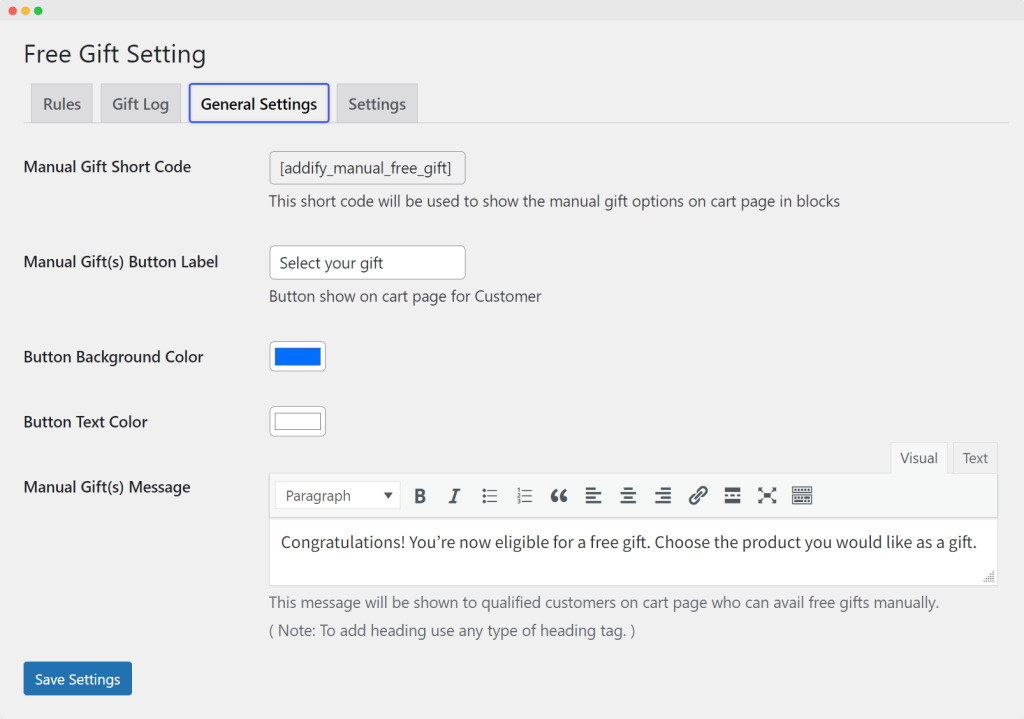Toggle the editor toolbar toggle icon
Viewport: 1024px width, 719px height.
click(x=802, y=496)
